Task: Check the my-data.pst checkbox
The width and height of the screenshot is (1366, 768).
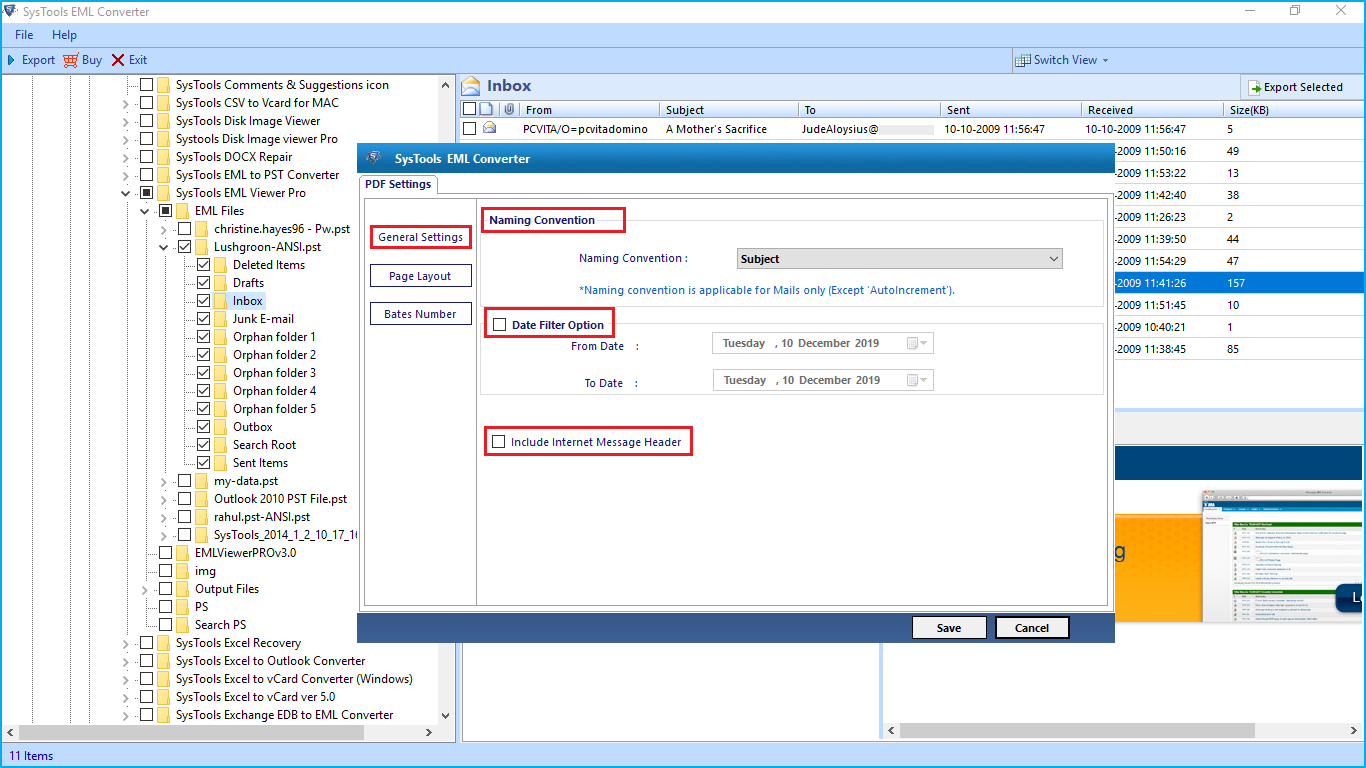Action: 185,481
